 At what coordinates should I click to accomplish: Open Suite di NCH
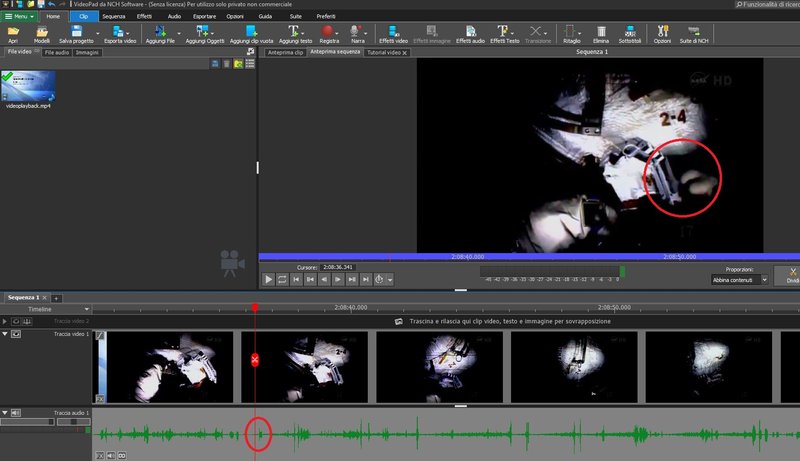694,34
